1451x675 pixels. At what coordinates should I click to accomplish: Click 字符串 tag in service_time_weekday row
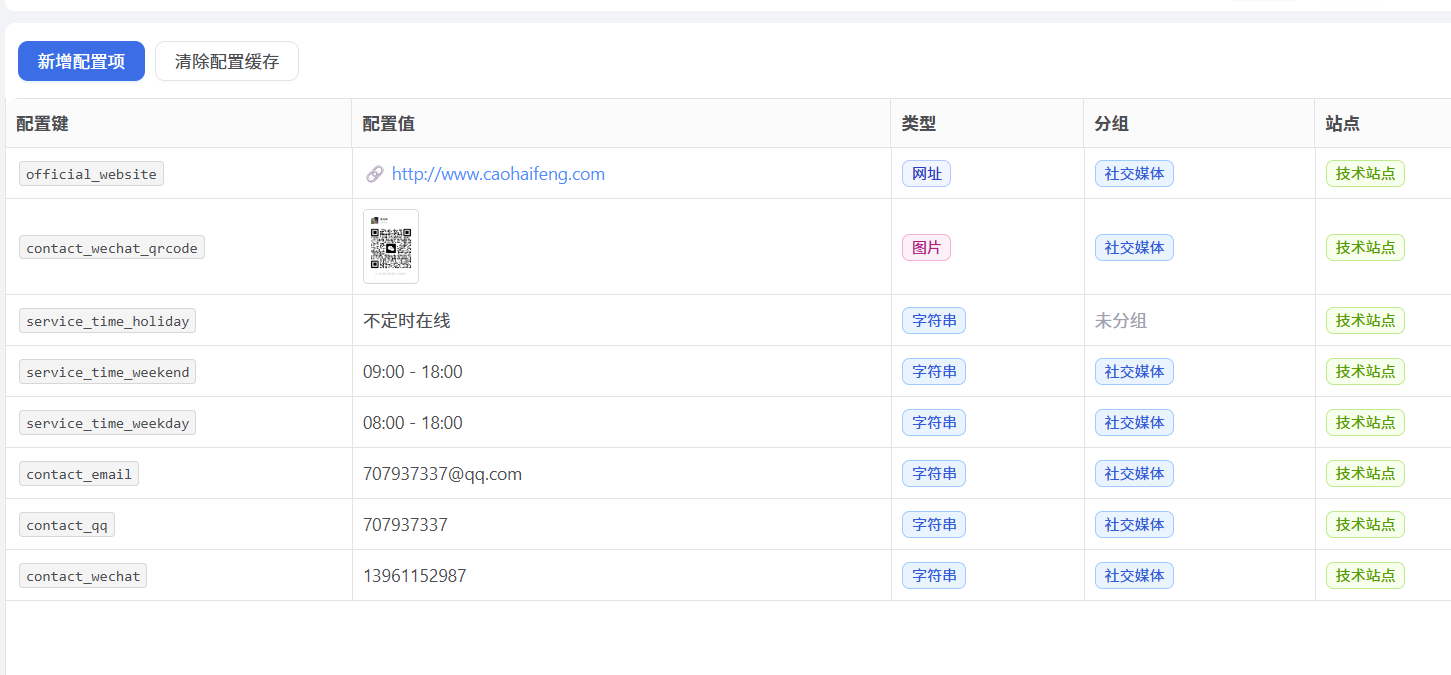point(934,423)
